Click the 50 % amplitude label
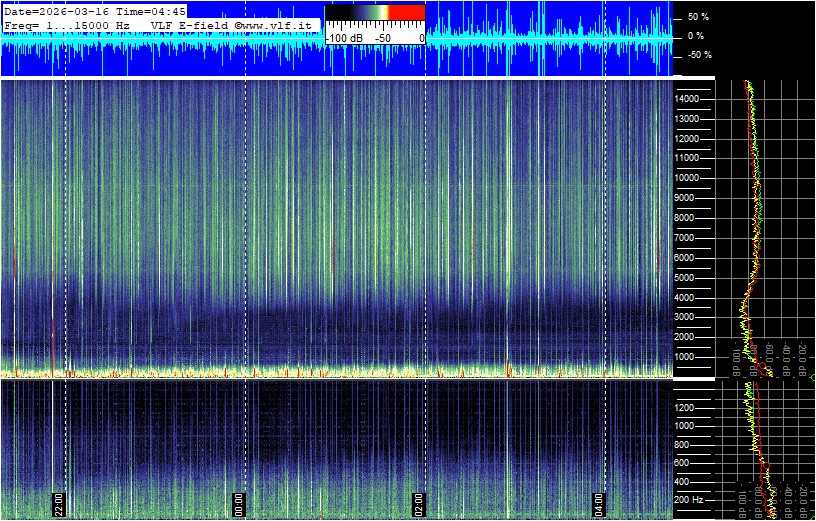Viewport: 816px width, 521px height. (x=698, y=17)
